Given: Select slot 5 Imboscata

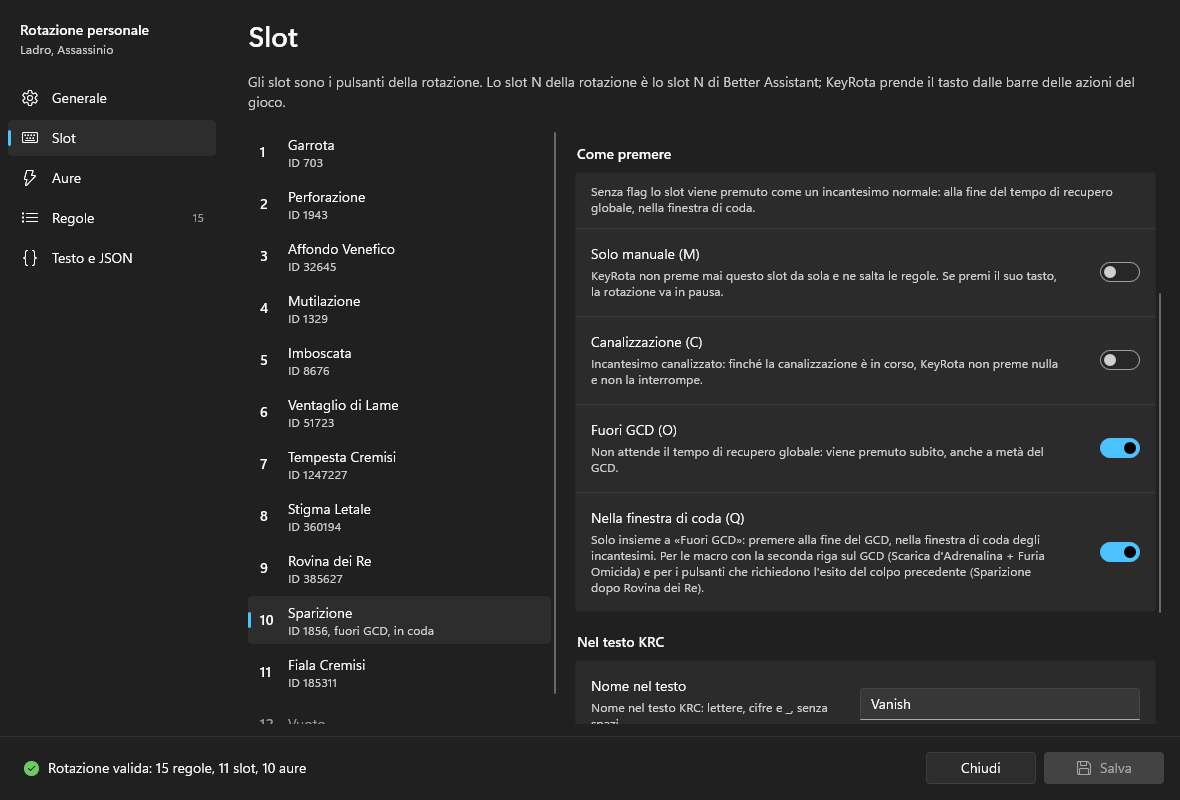Looking at the screenshot, I should pos(399,360).
